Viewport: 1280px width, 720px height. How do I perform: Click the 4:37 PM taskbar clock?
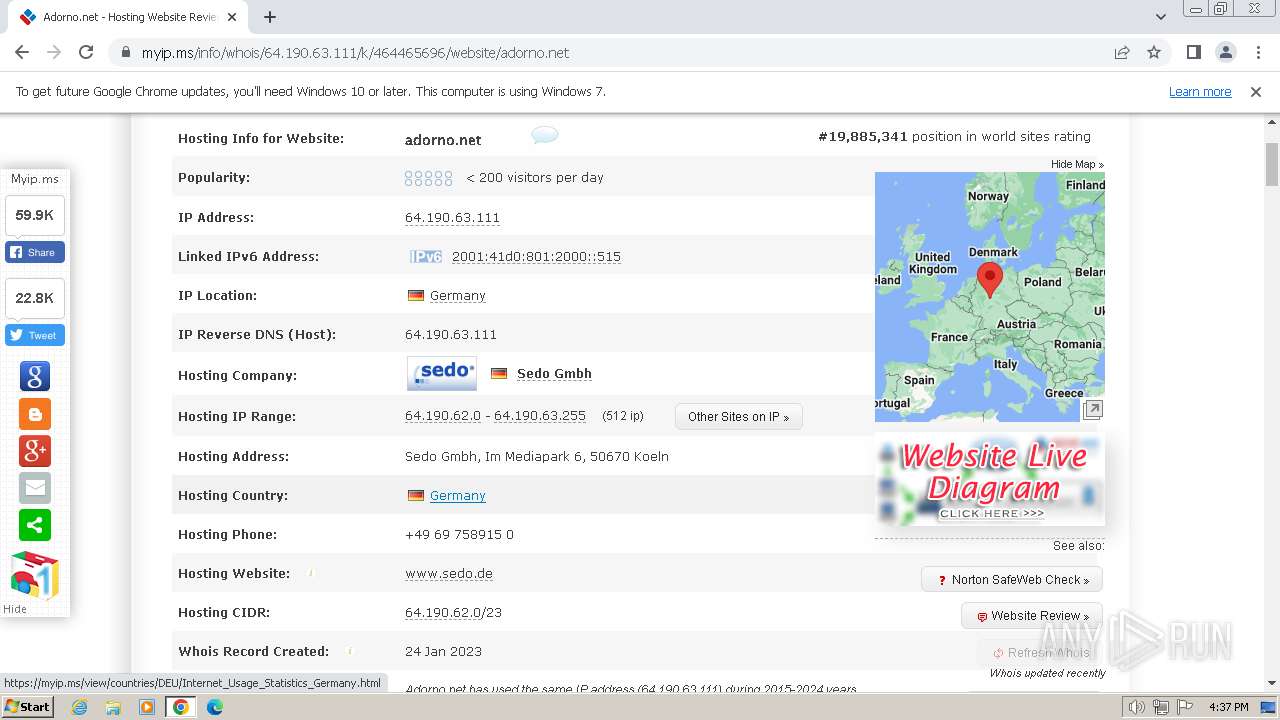pyautogui.click(x=1228, y=707)
